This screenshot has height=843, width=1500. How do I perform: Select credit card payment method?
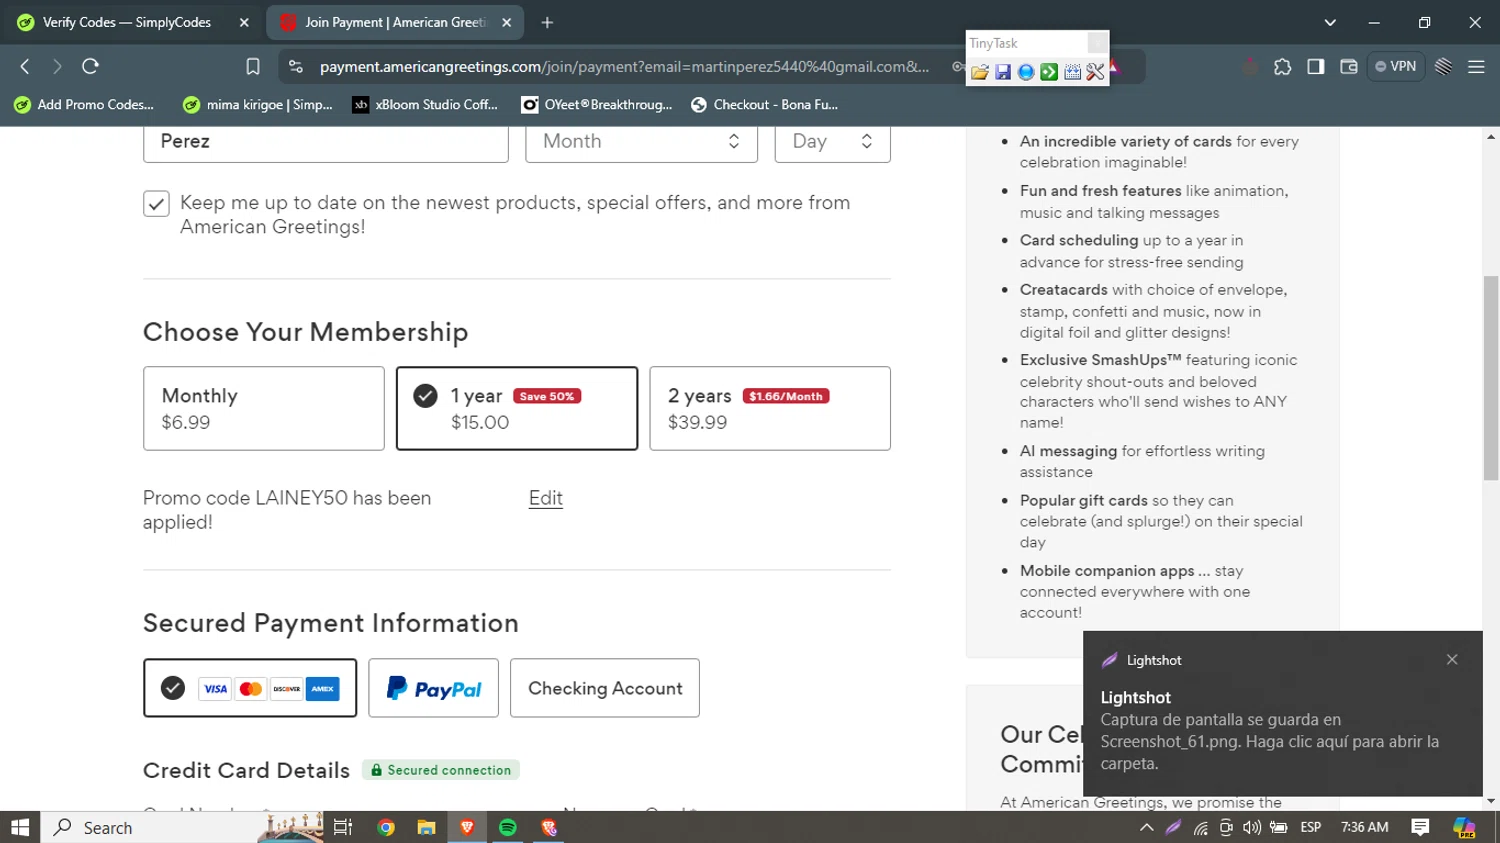250,688
